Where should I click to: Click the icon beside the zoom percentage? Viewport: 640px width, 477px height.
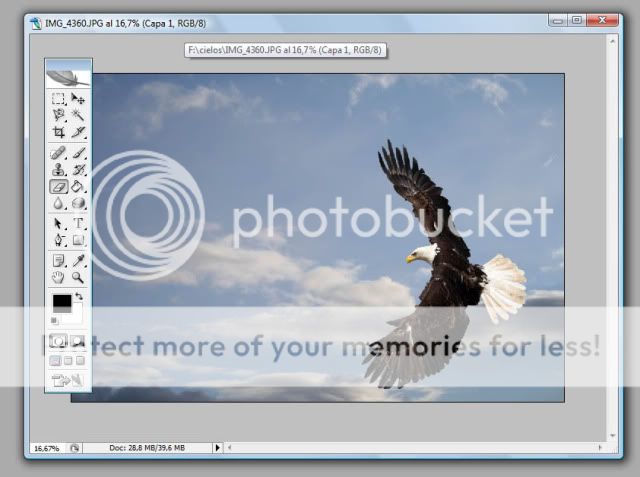point(74,448)
